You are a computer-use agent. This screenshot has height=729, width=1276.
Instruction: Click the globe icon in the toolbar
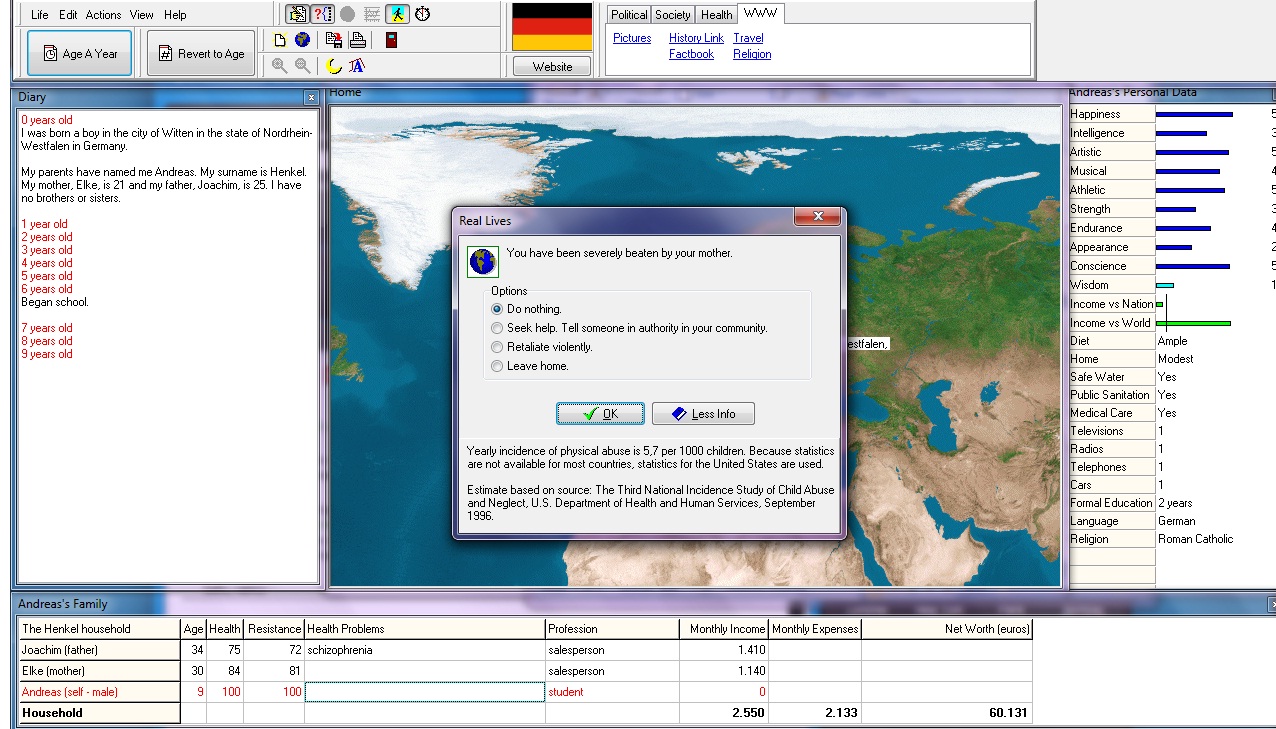[x=302, y=40]
